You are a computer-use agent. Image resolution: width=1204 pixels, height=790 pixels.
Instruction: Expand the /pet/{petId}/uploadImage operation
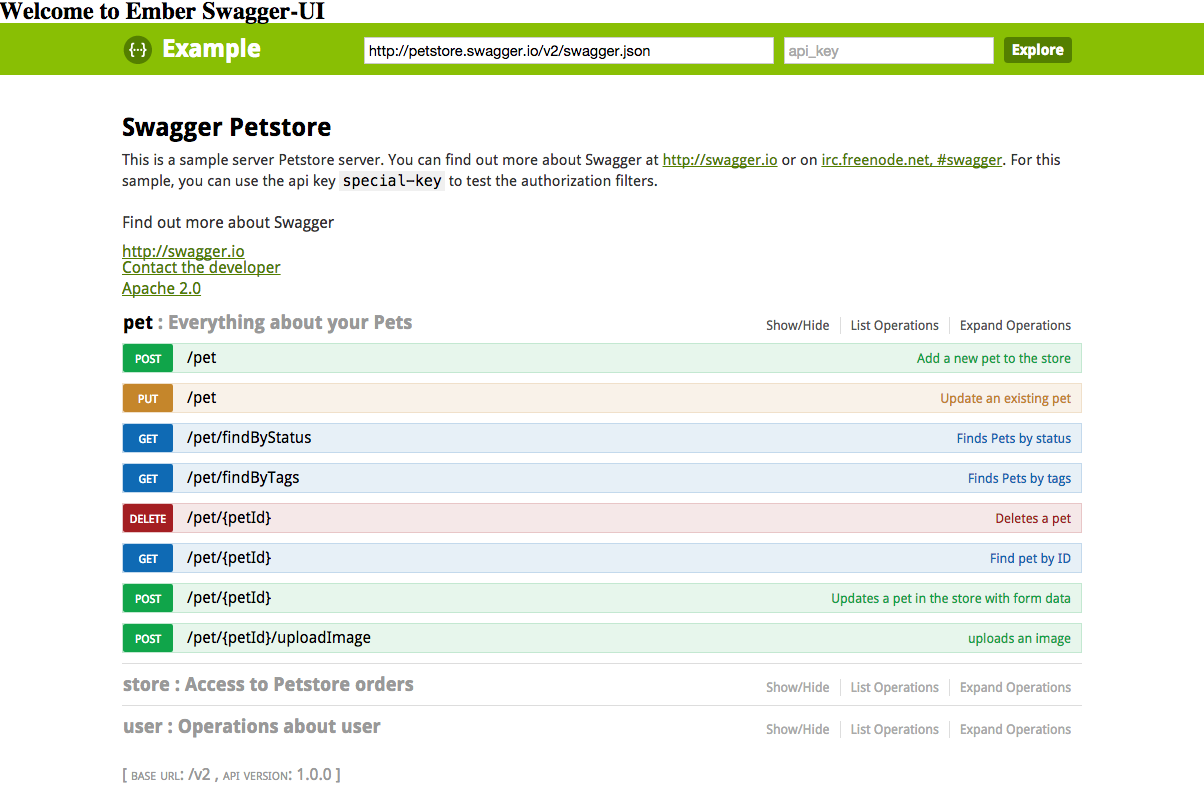pos(279,638)
